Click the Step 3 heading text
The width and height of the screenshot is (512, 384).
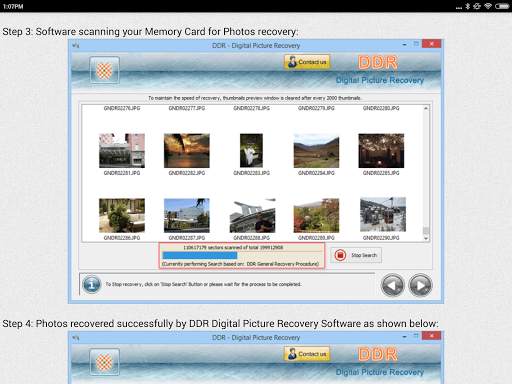point(150,32)
